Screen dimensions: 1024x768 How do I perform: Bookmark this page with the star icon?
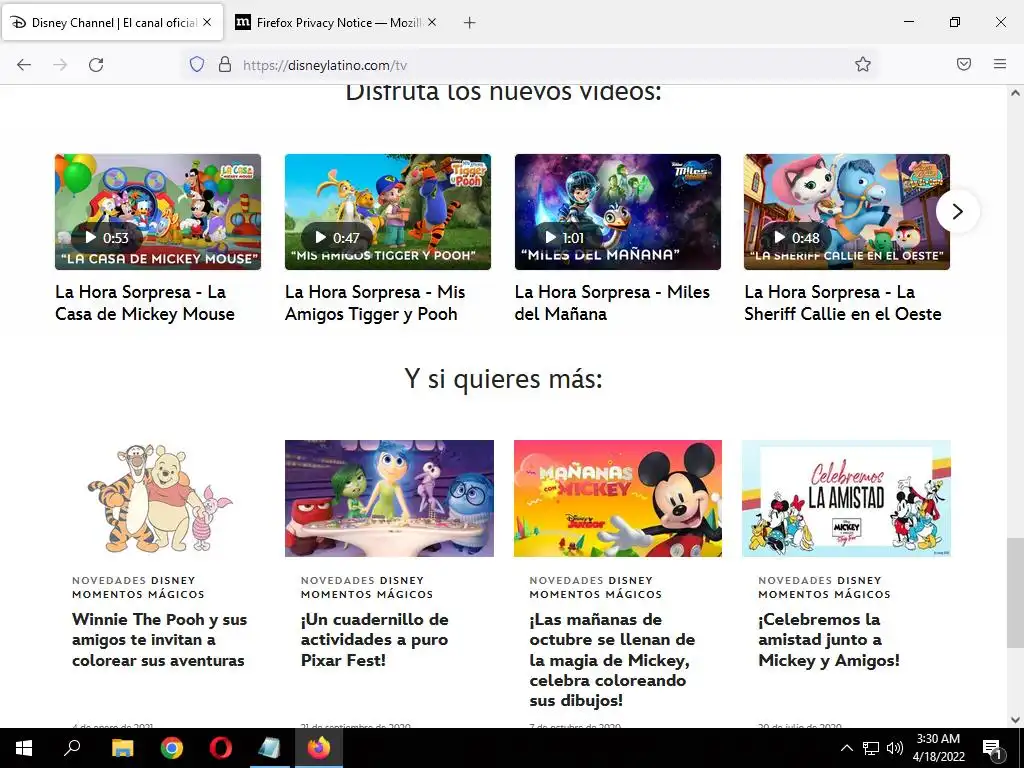863,65
